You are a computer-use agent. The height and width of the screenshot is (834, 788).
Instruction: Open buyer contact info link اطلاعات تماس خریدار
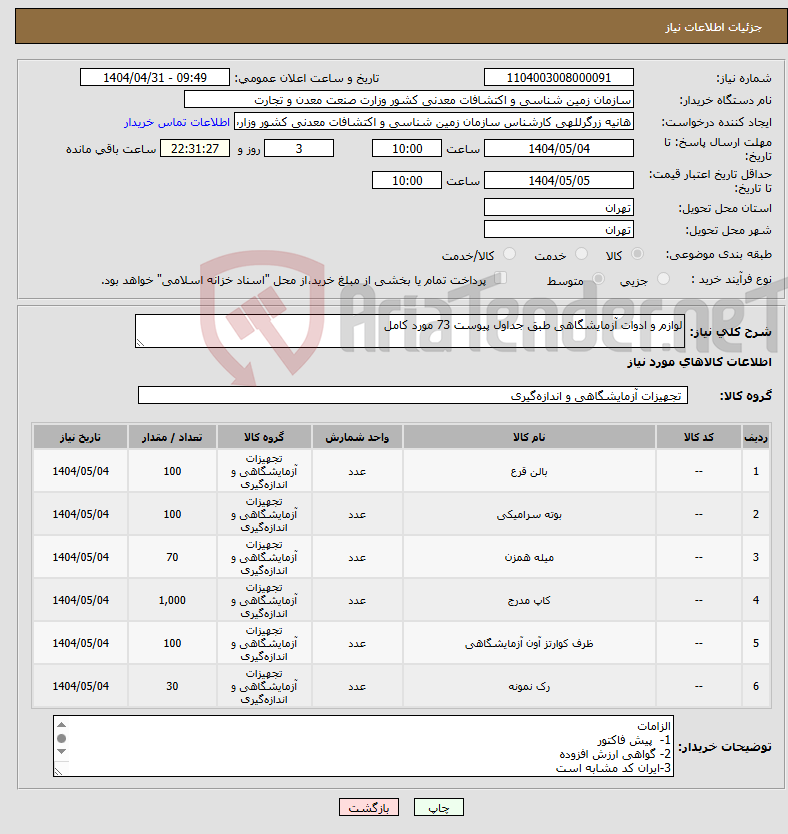tap(177, 122)
